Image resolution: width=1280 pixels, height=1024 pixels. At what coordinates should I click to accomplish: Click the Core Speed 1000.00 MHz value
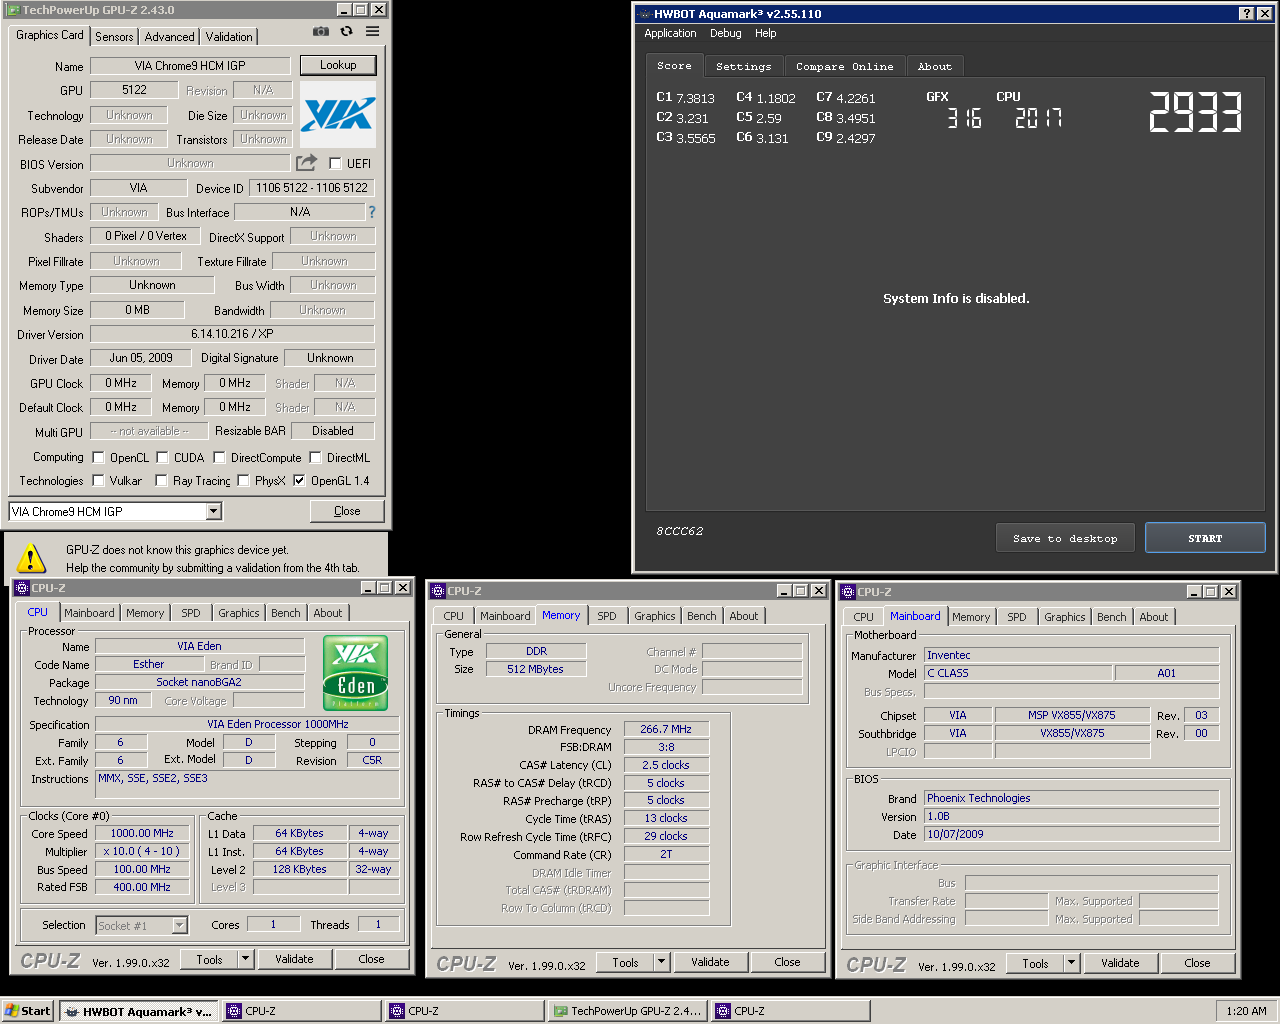(x=142, y=833)
